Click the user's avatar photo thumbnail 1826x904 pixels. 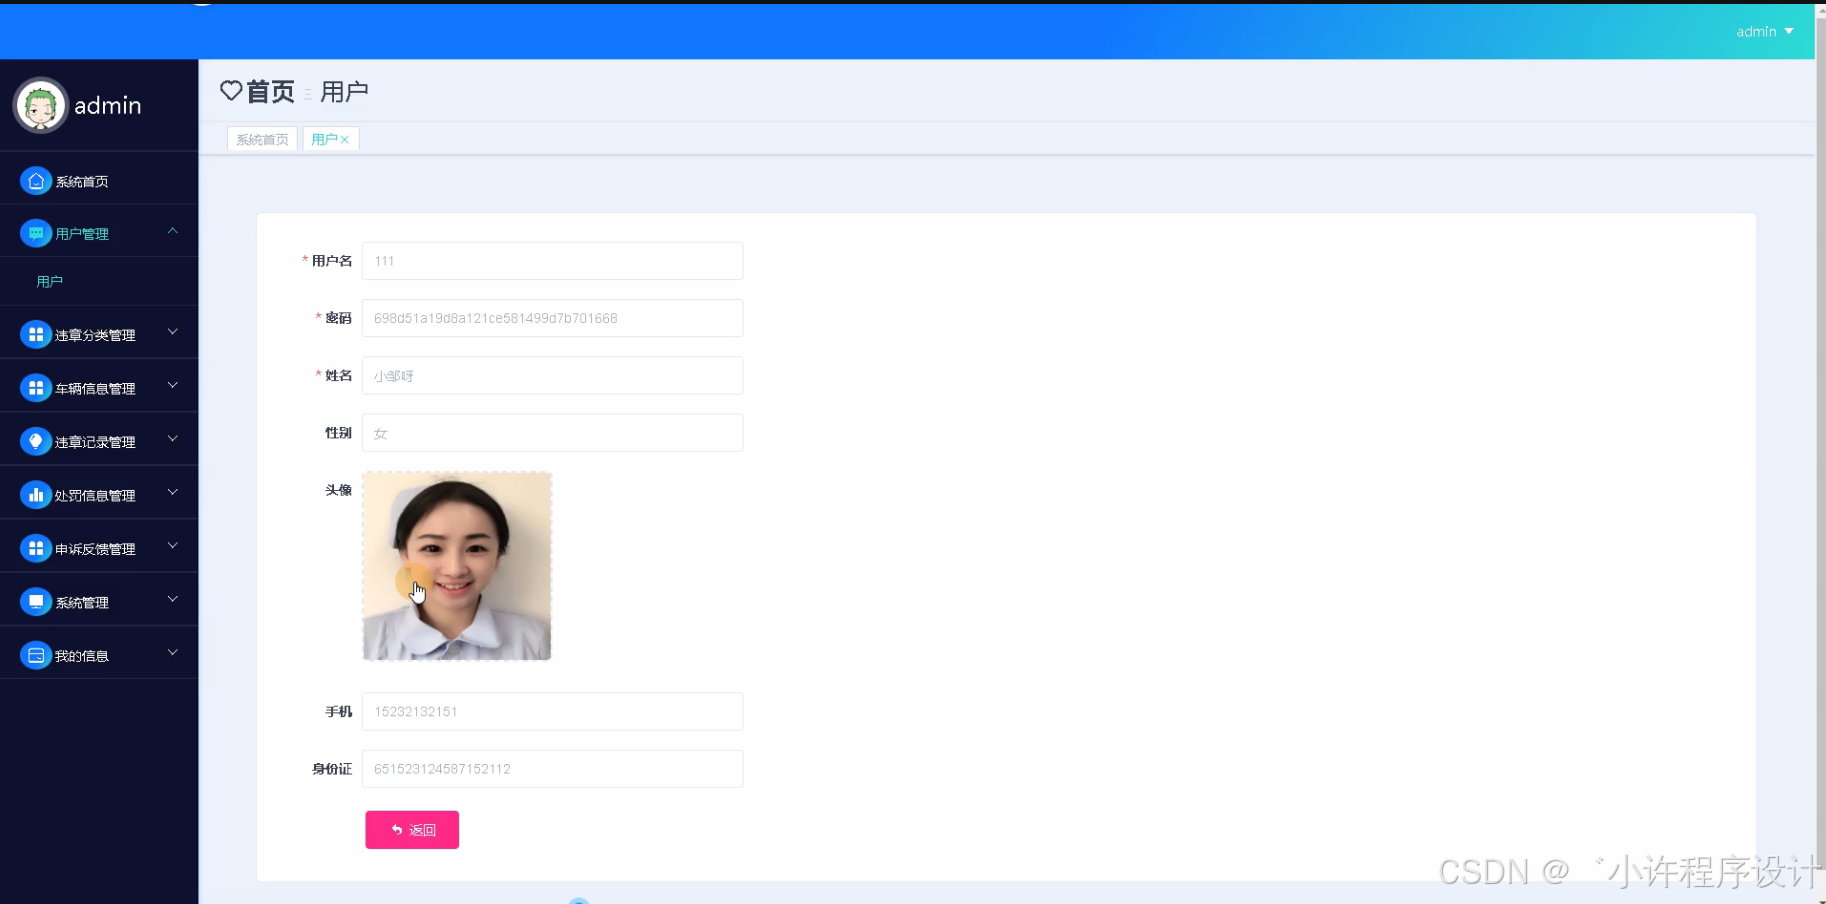point(456,566)
